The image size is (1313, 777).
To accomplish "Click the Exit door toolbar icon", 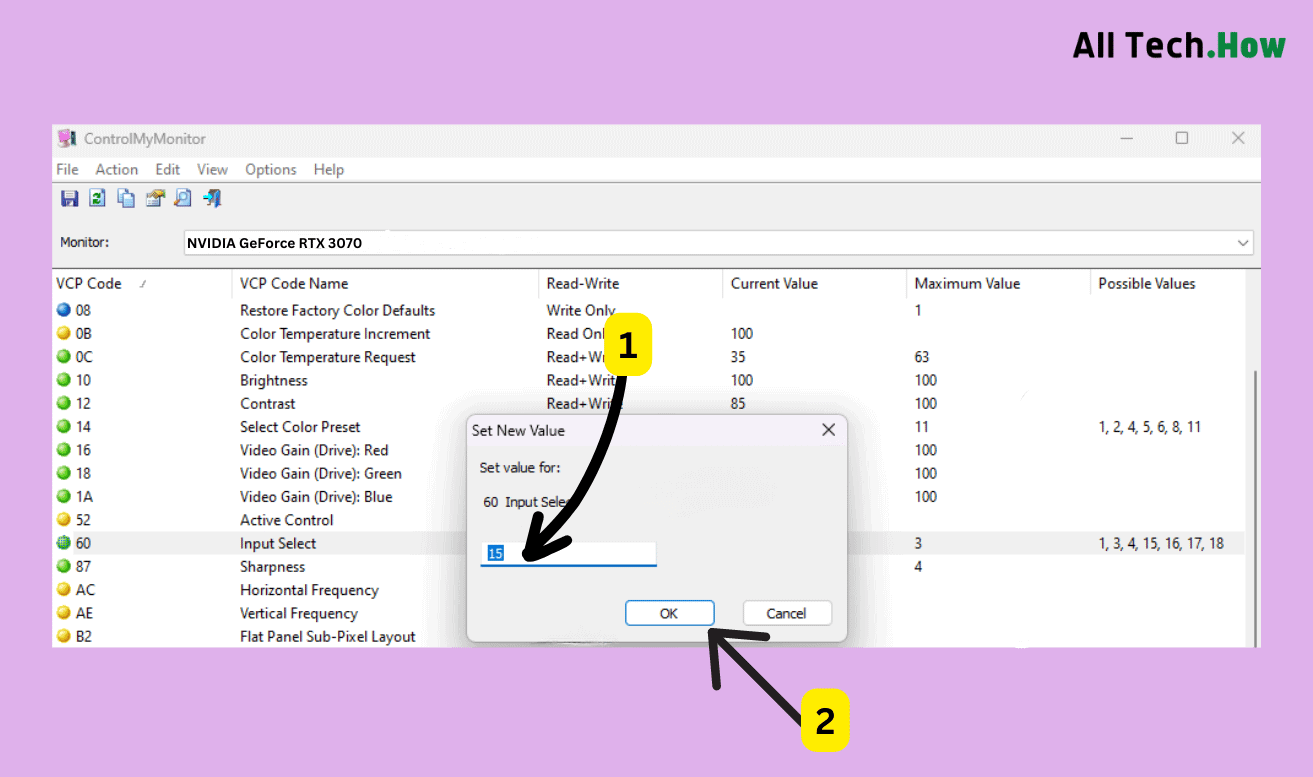I will click(x=211, y=198).
